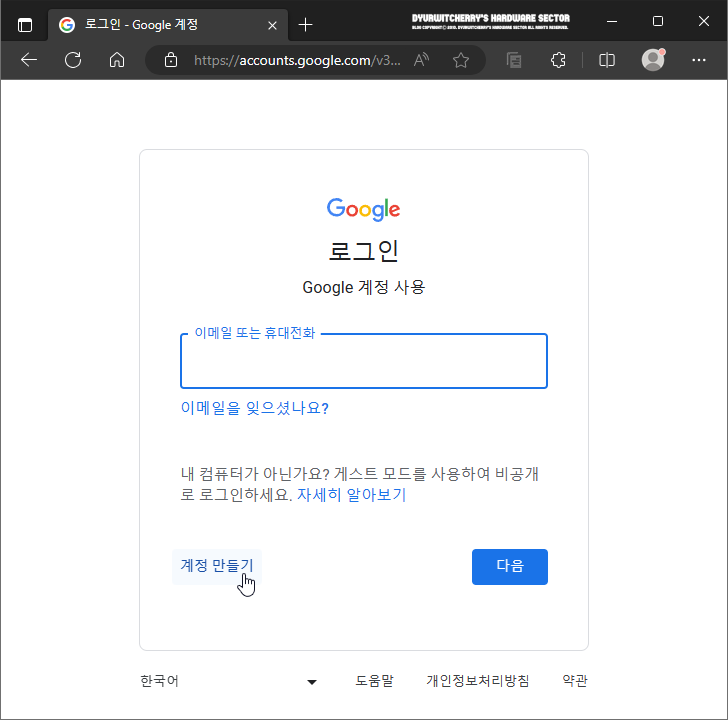Open the 한국어 language dropdown

229,681
